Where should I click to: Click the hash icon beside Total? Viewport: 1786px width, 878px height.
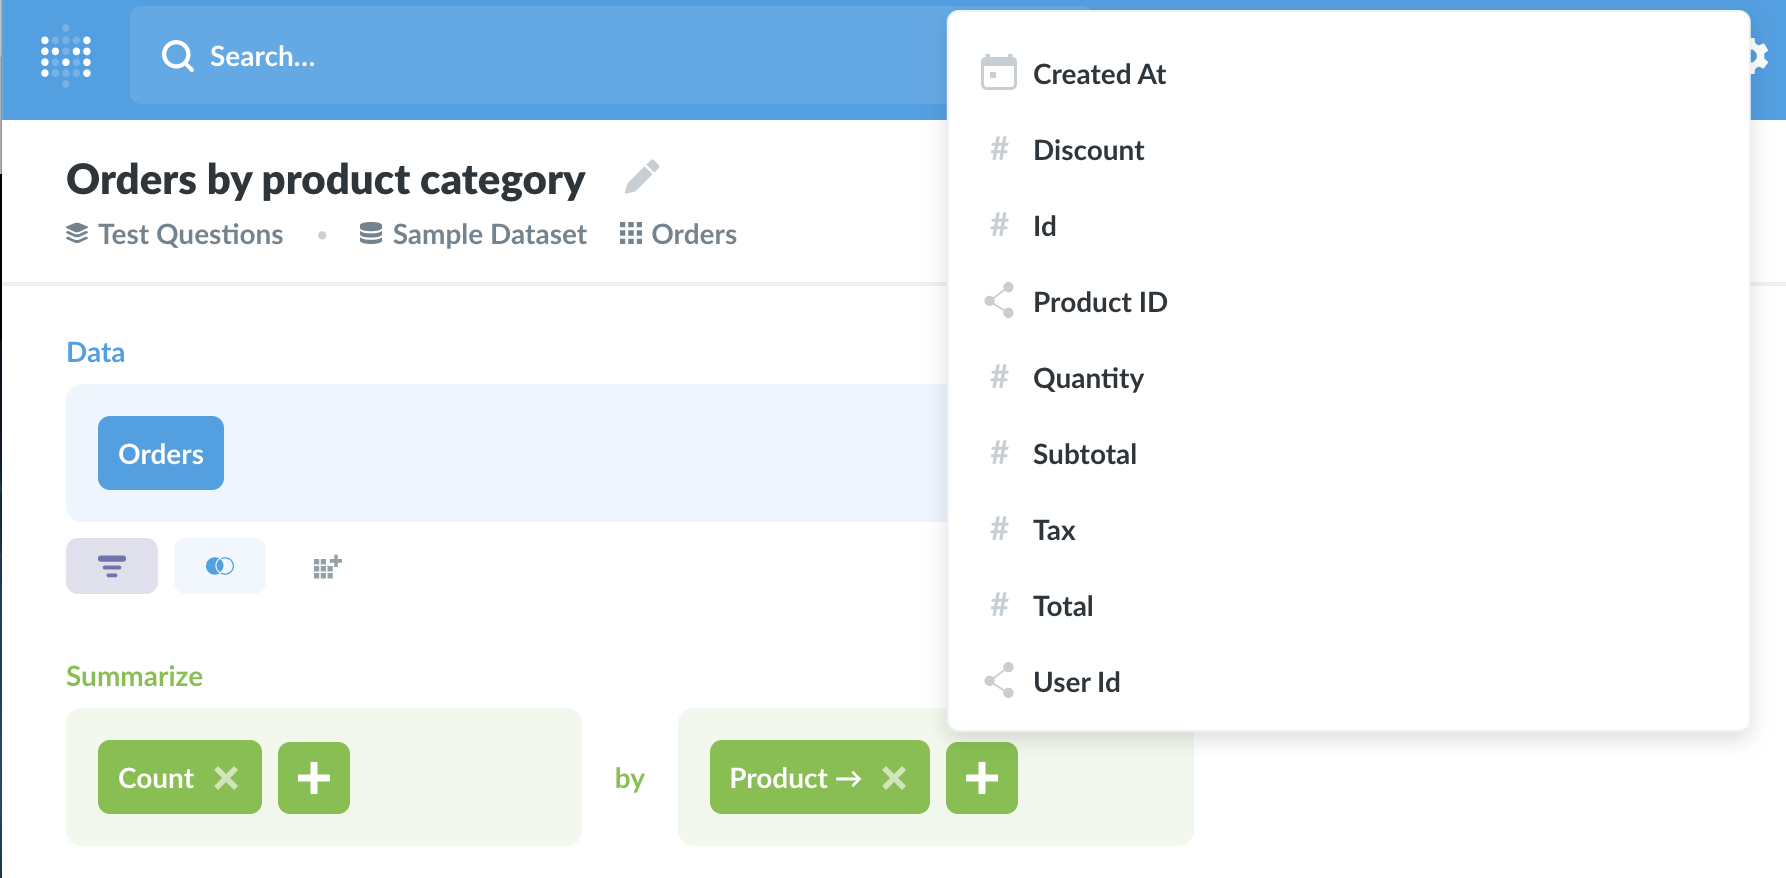click(999, 605)
